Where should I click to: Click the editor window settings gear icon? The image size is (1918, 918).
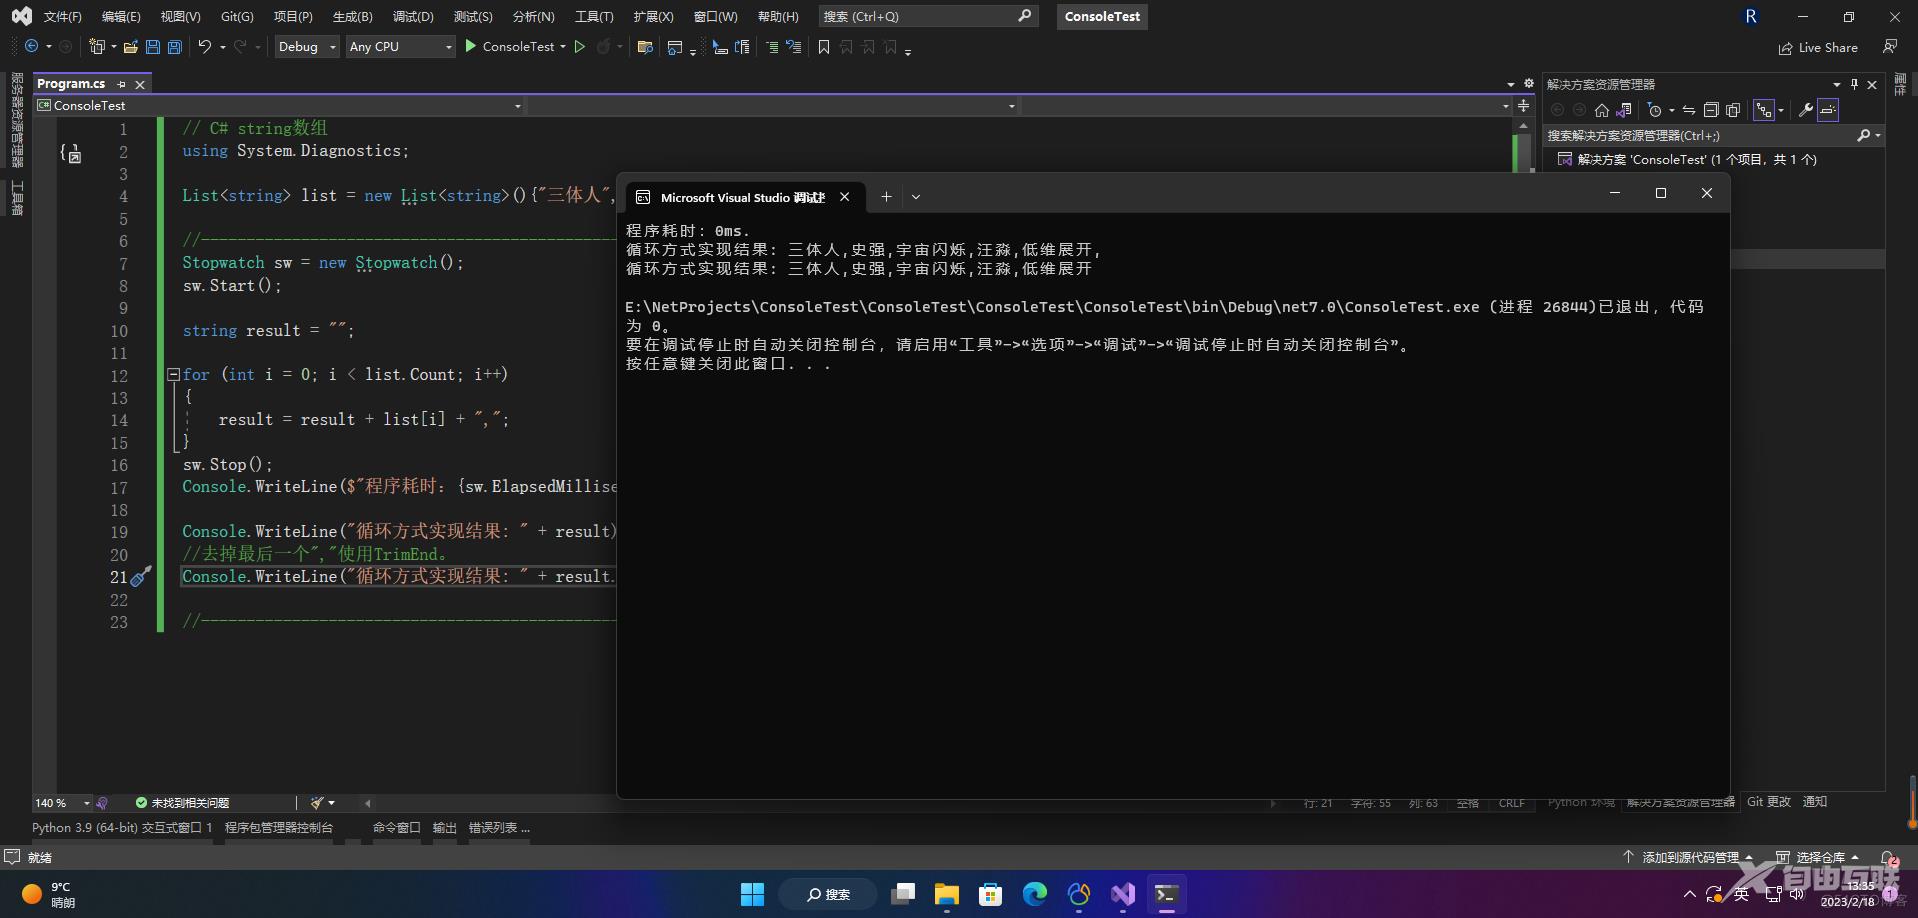click(x=1528, y=84)
